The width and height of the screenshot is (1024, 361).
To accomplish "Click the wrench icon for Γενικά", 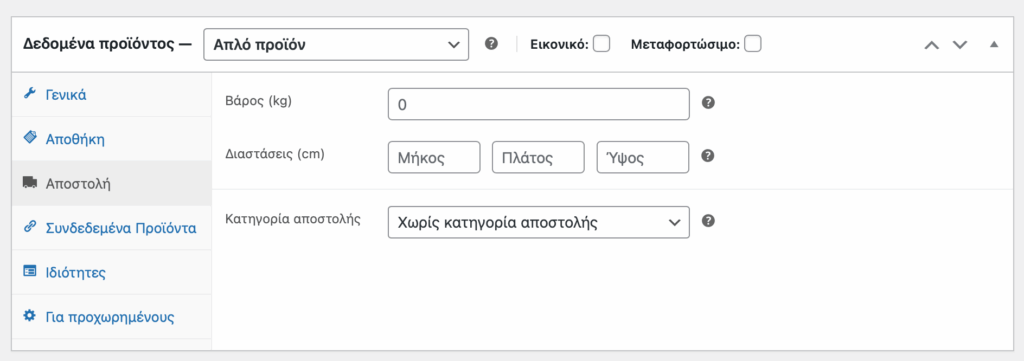I will tap(29, 94).
